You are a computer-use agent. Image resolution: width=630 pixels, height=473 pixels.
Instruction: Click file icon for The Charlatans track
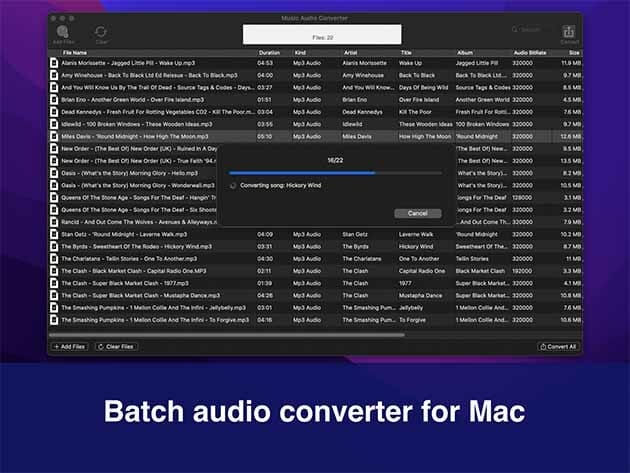point(54,258)
